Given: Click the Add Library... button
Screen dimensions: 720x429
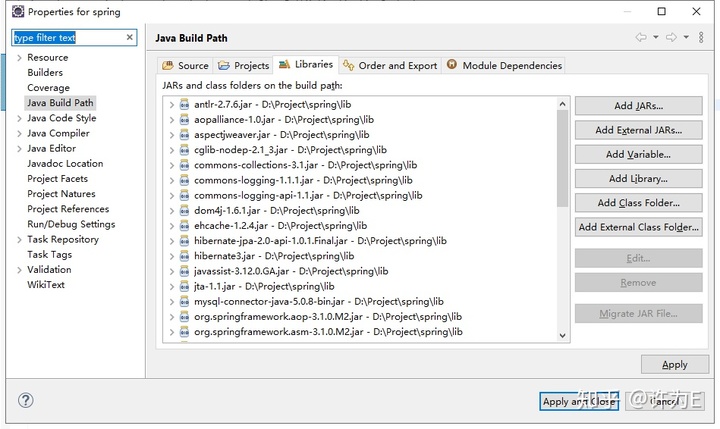Looking at the screenshot, I should pos(638,179).
